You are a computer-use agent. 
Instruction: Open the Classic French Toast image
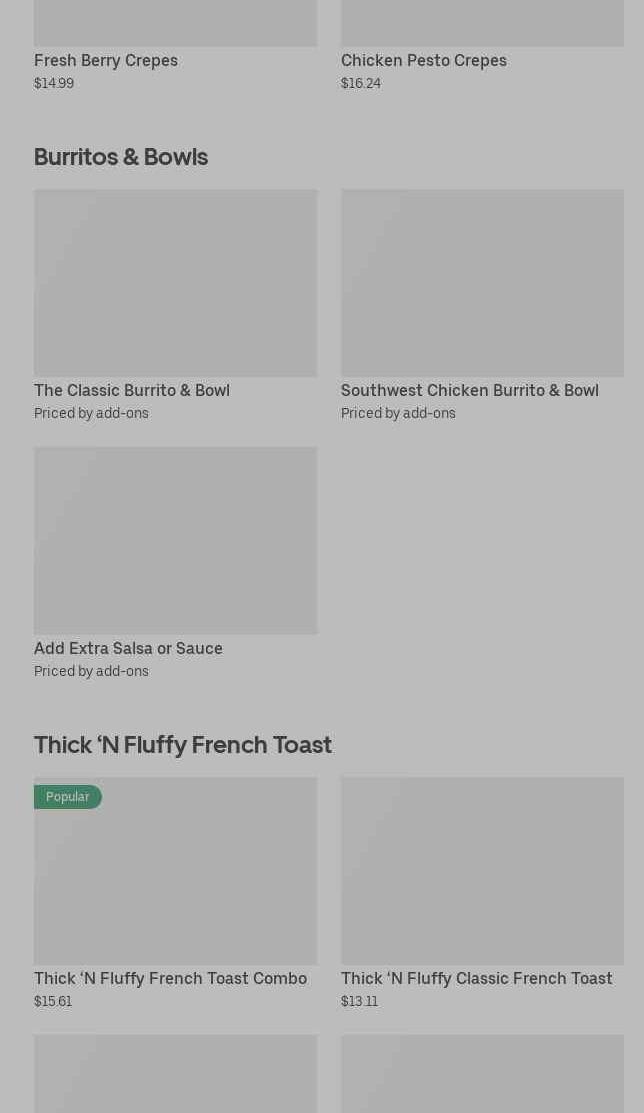(x=481, y=871)
